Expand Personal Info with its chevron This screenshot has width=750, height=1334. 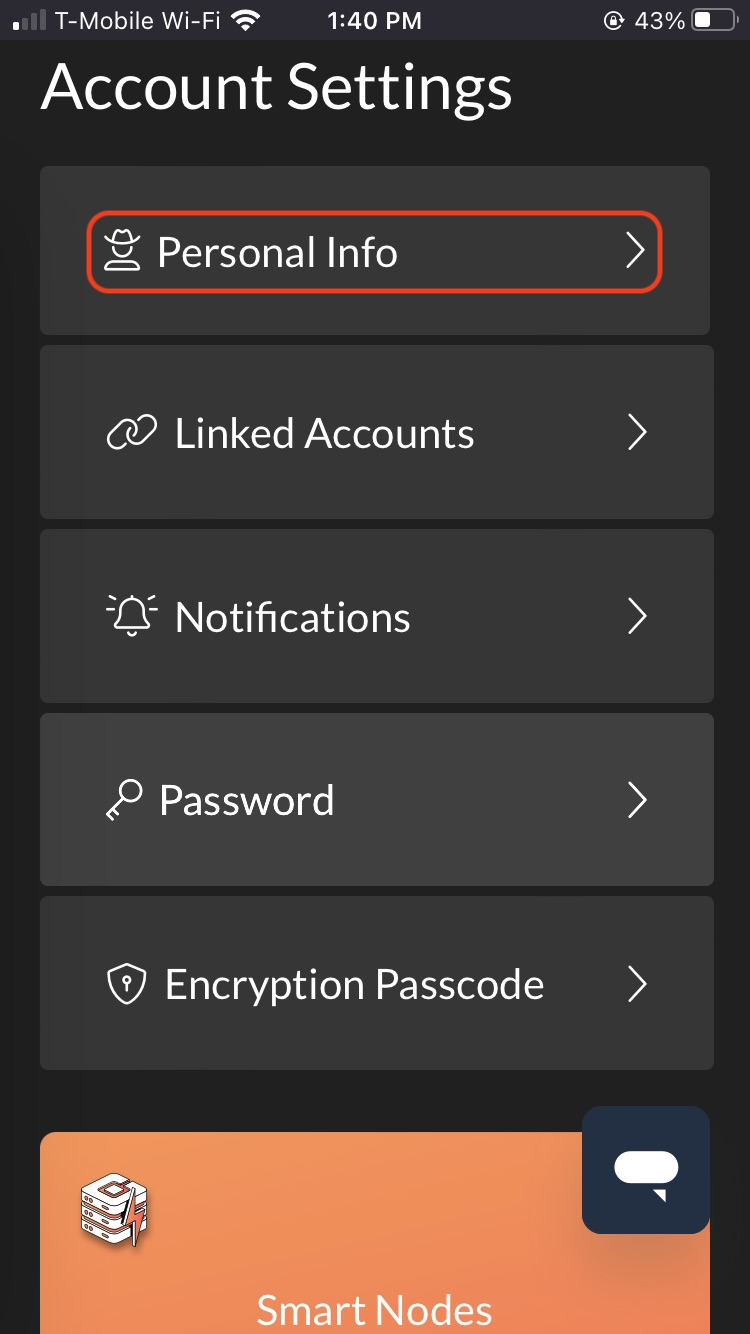pyautogui.click(x=635, y=251)
